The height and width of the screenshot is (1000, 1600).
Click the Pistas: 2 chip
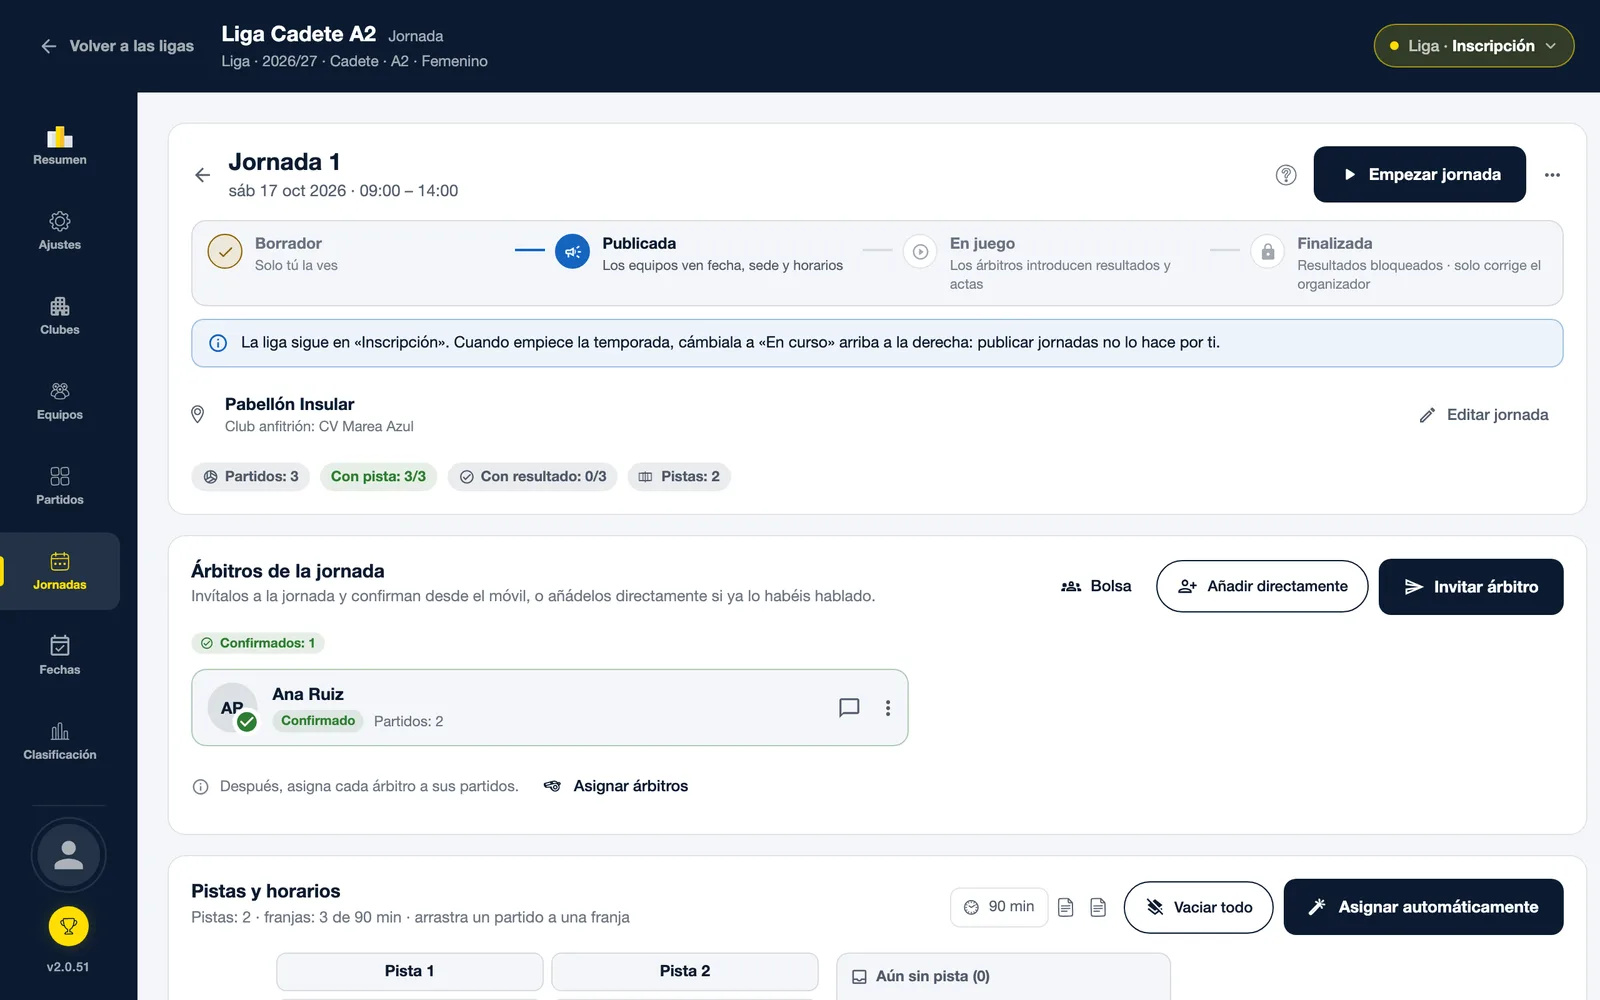pos(679,477)
